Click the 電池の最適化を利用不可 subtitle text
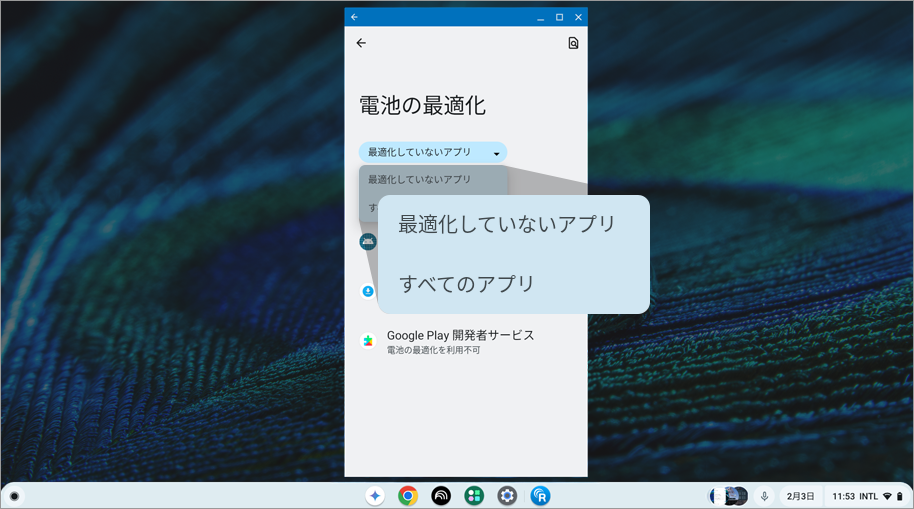Screen dimensions: 914x509 [434, 350]
